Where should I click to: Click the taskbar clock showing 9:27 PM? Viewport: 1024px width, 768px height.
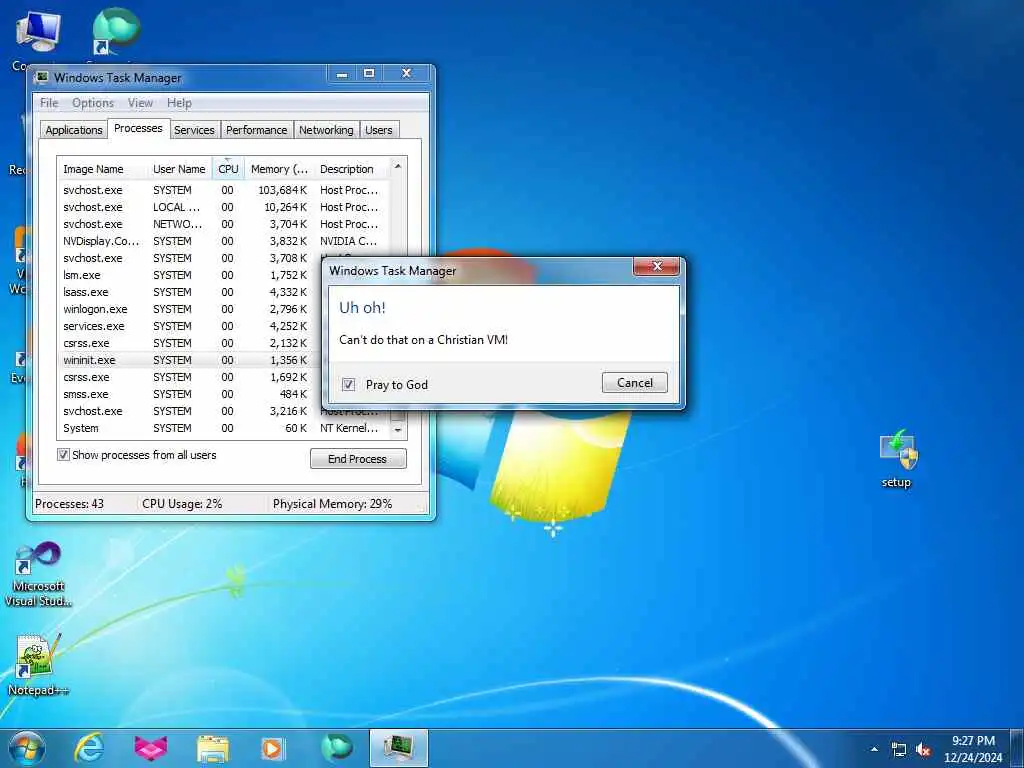pos(973,749)
